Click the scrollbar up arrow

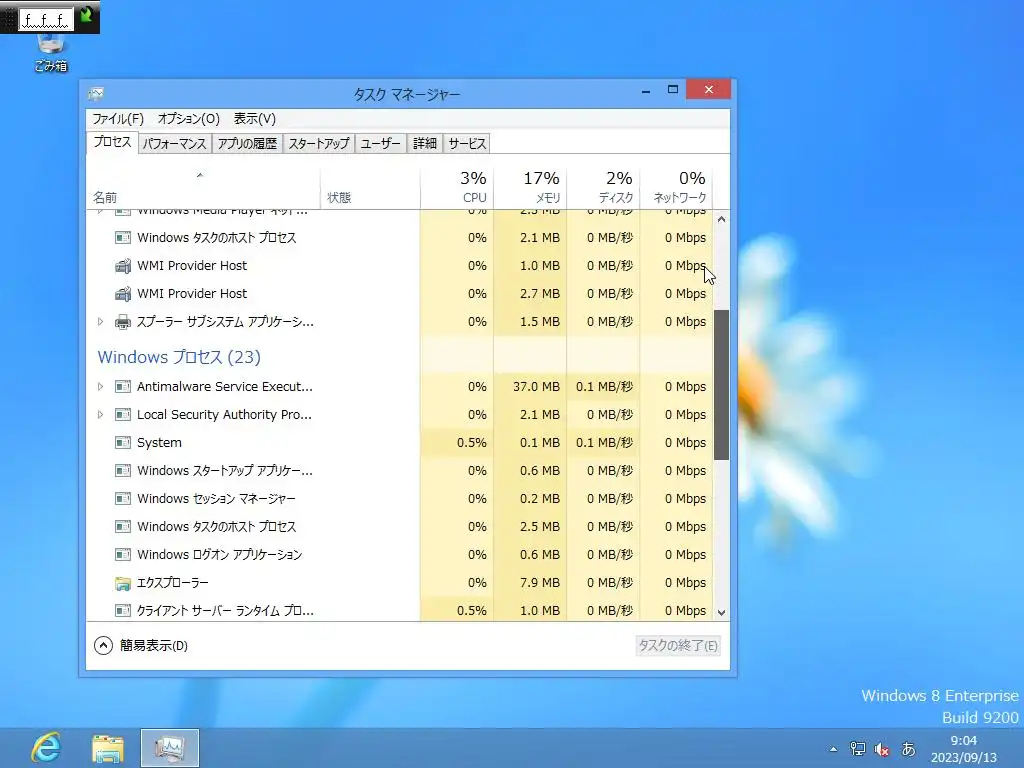pos(721,219)
